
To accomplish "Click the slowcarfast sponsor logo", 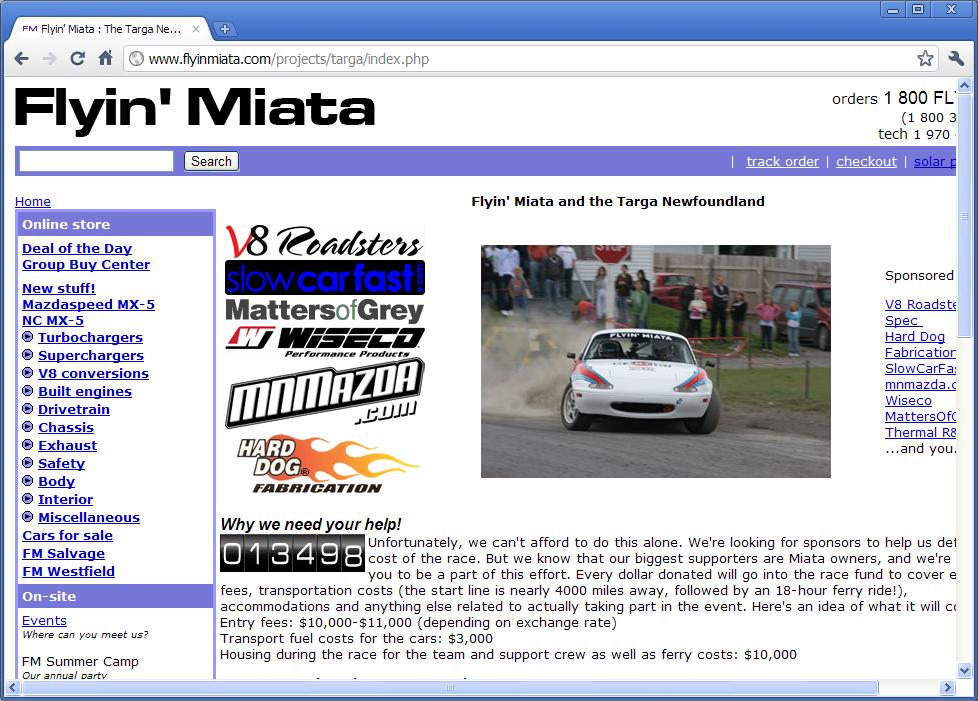I will [x=324, y=278].
